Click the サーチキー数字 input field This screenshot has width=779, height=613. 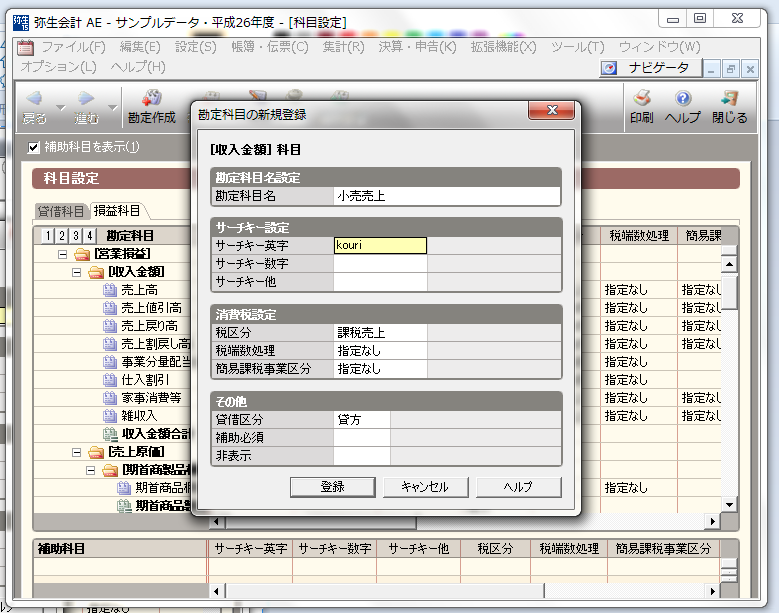tap(380, 264)
